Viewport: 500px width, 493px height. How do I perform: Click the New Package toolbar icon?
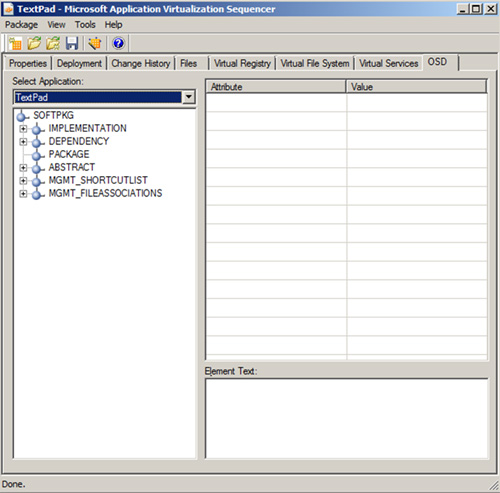(15, 43)
